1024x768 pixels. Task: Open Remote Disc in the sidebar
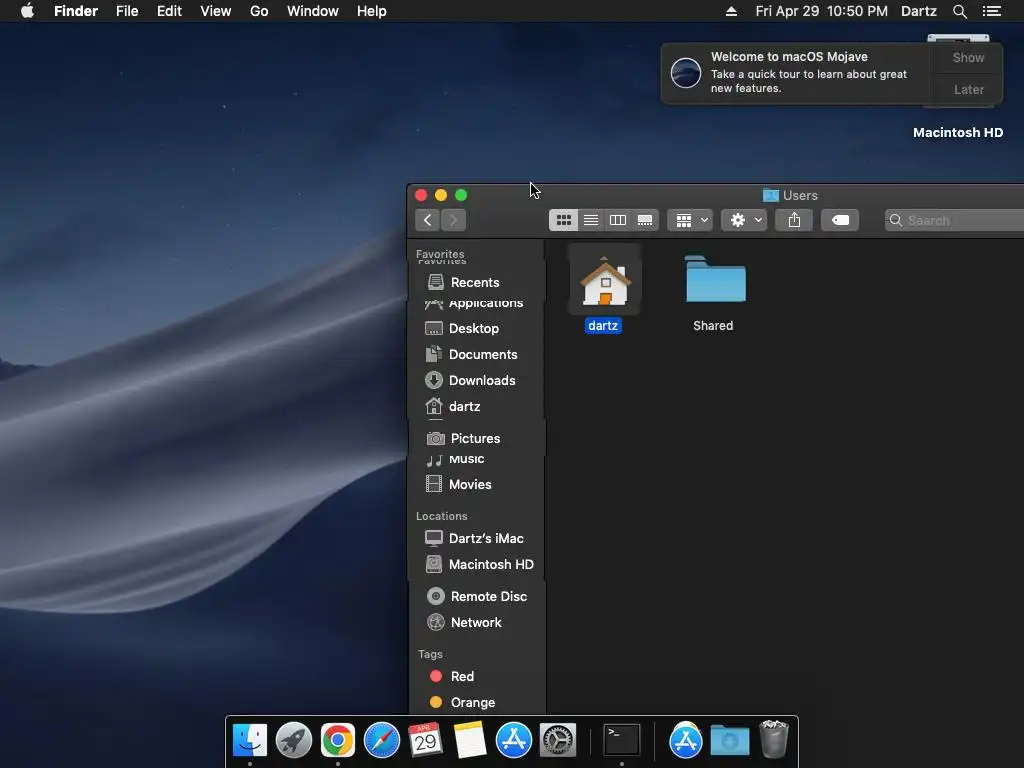pyautogui.click(x=488, y=596)
